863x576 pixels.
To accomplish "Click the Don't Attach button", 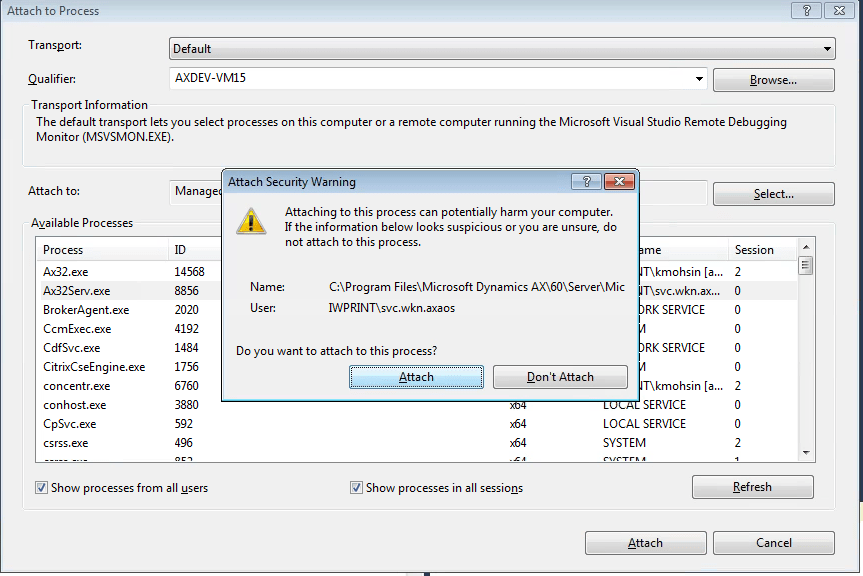I will (560, 377).
